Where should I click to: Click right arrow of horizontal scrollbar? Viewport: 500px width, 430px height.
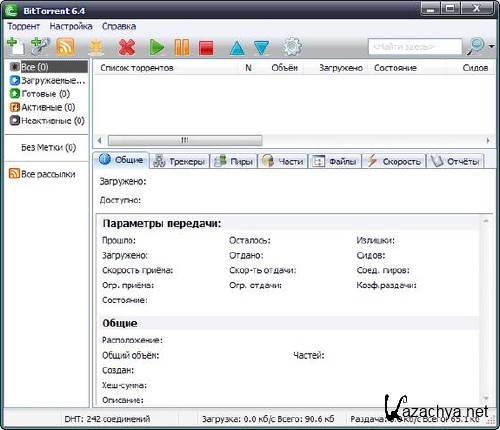(488, 140)
